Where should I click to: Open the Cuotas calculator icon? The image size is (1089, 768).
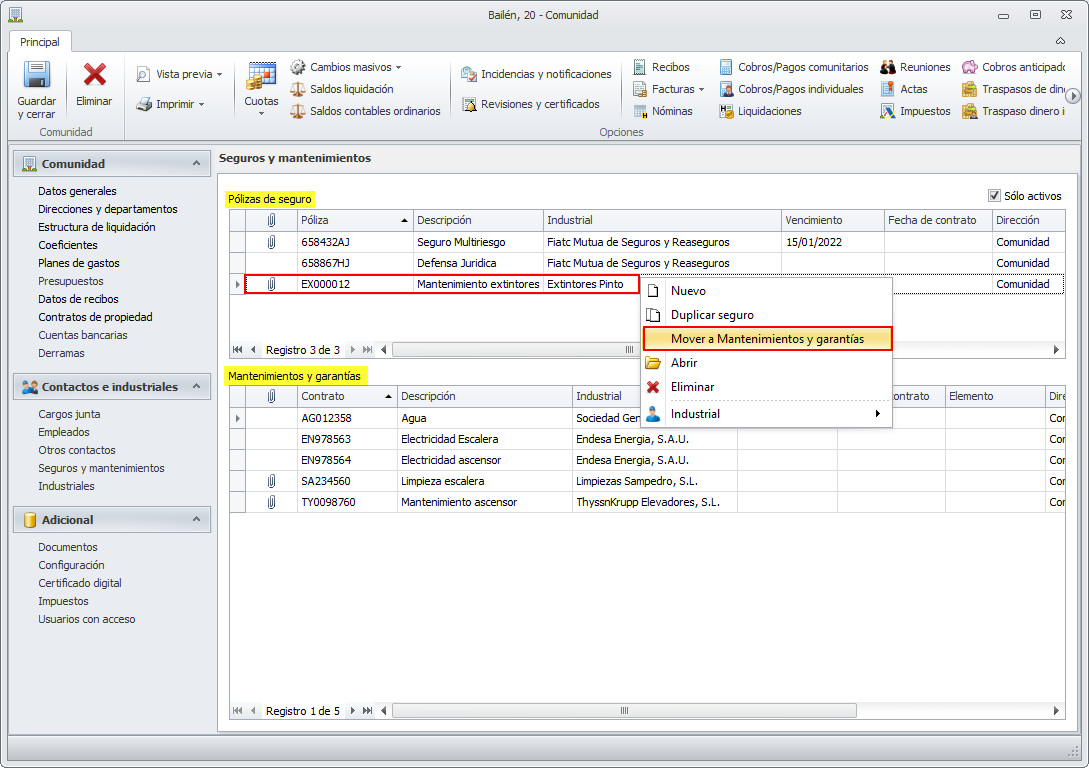click(x=261, y=77)
